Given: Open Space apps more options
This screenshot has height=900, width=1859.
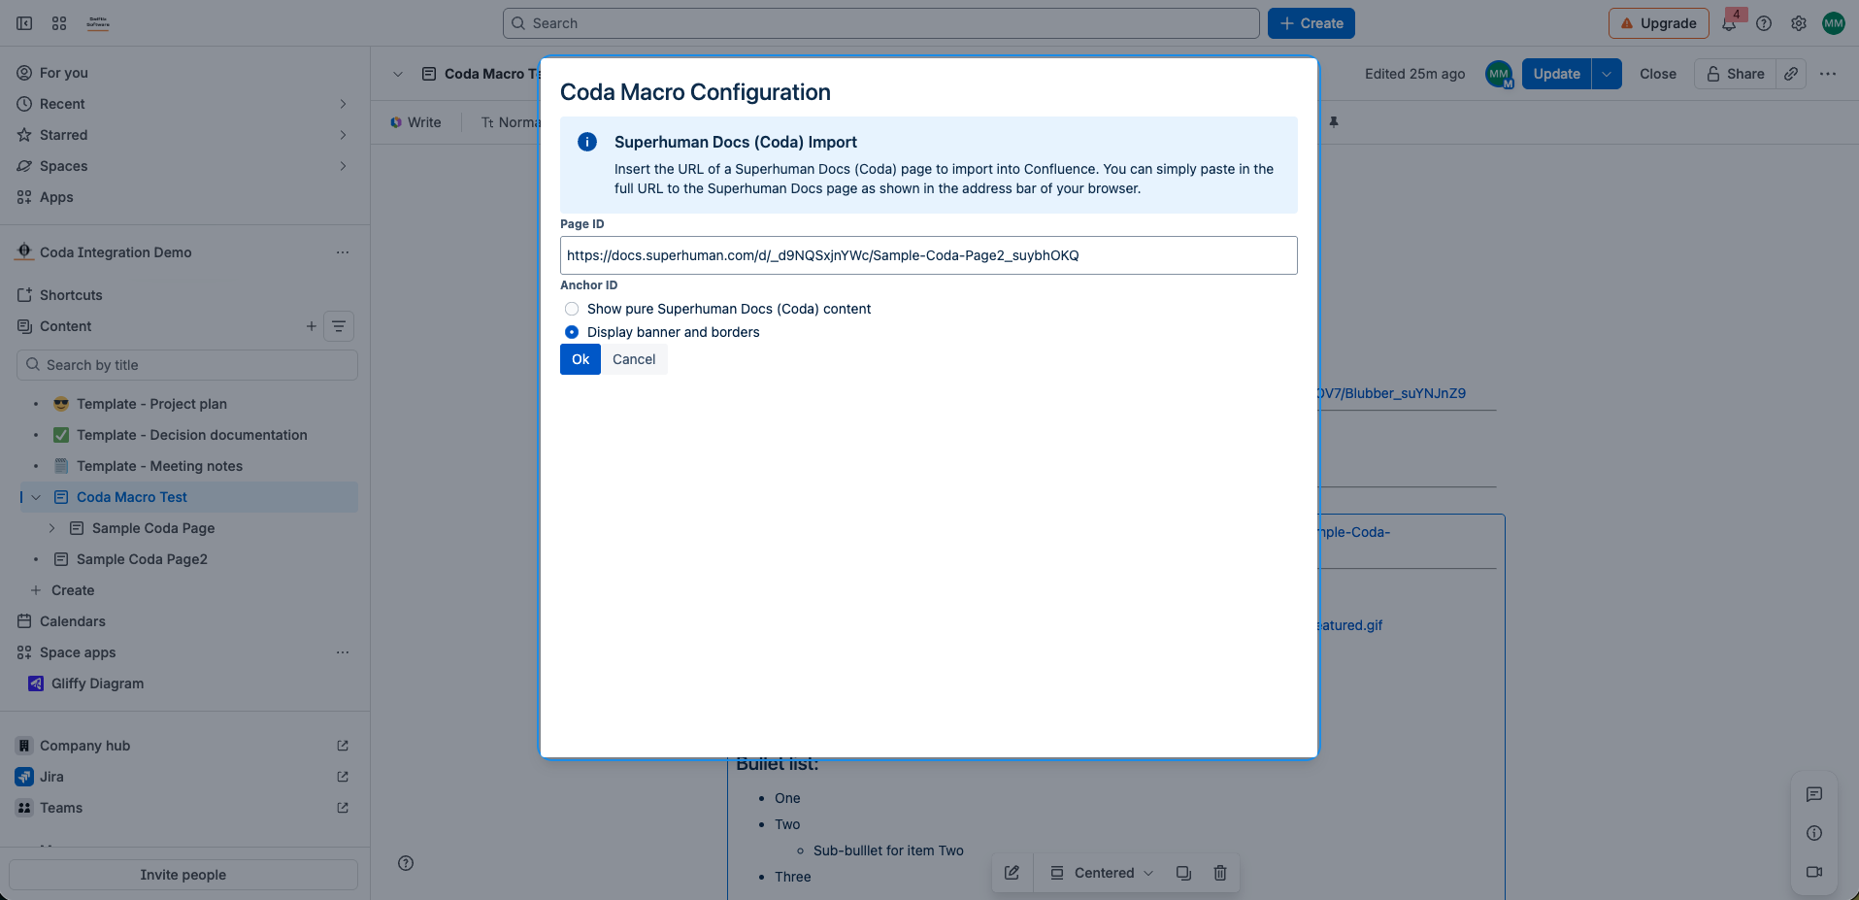Looking at the screenshot, I should pyautogui.click(x=343, y=653).
